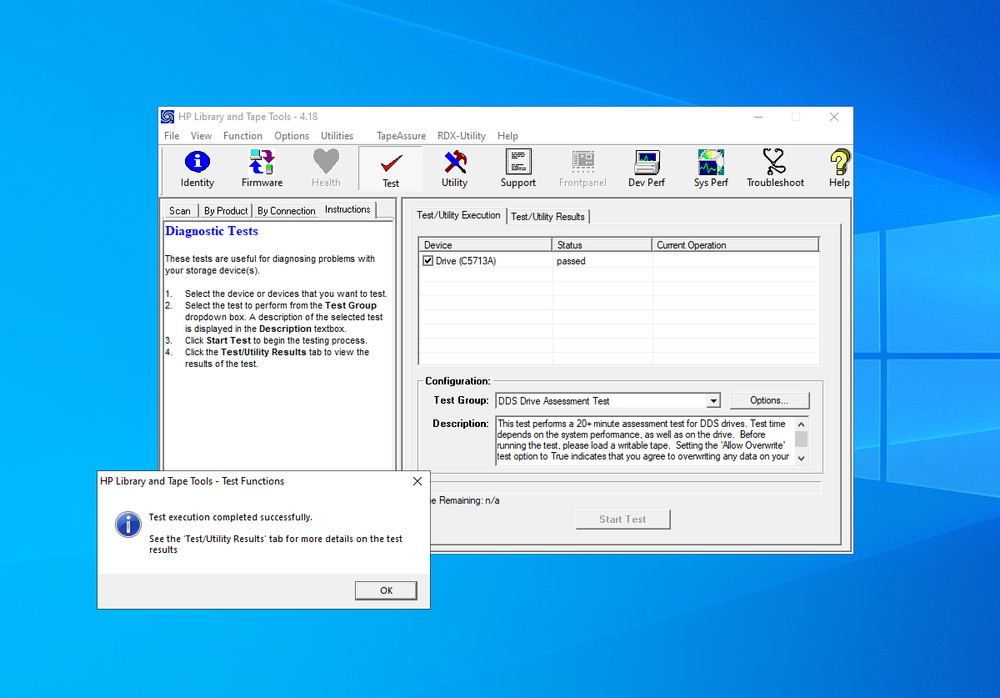Click 'Test execution completed successfully.' message

click(231, 517)
